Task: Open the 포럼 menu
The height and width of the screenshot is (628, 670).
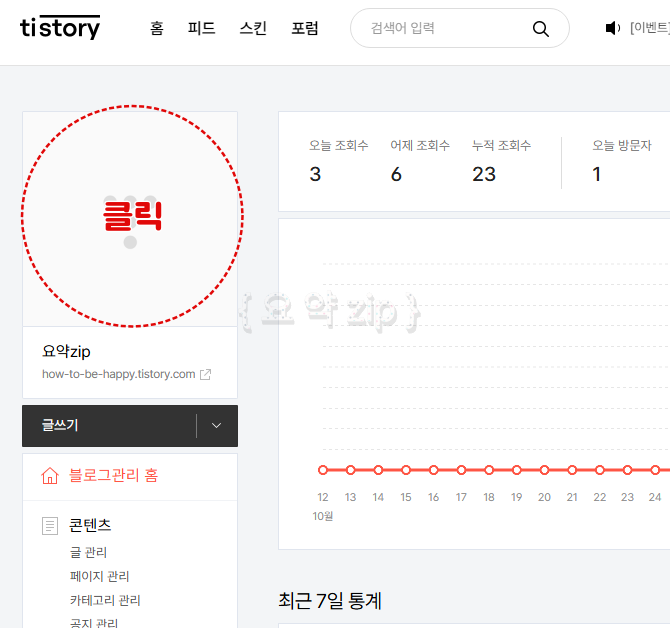Action: (x=305, y=28)
